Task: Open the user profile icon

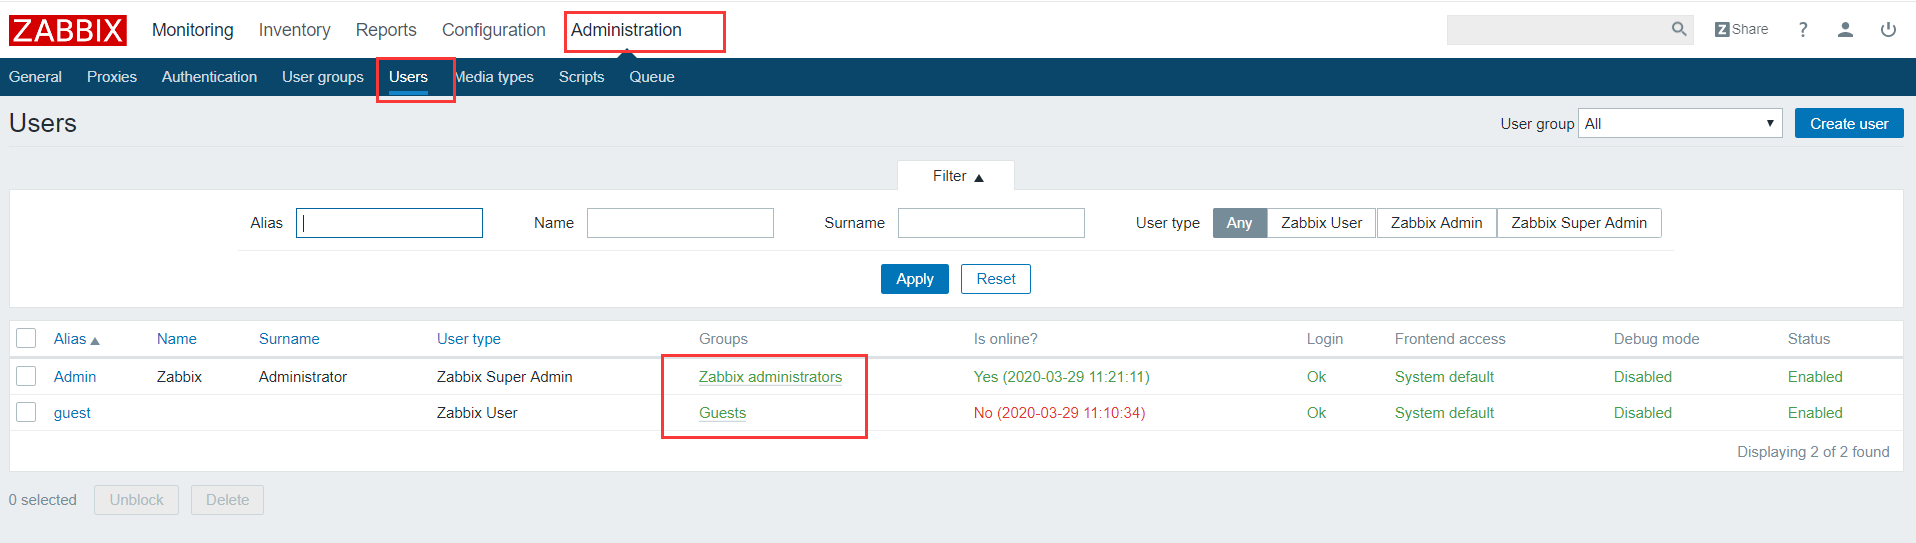Action: (1845, 29)
